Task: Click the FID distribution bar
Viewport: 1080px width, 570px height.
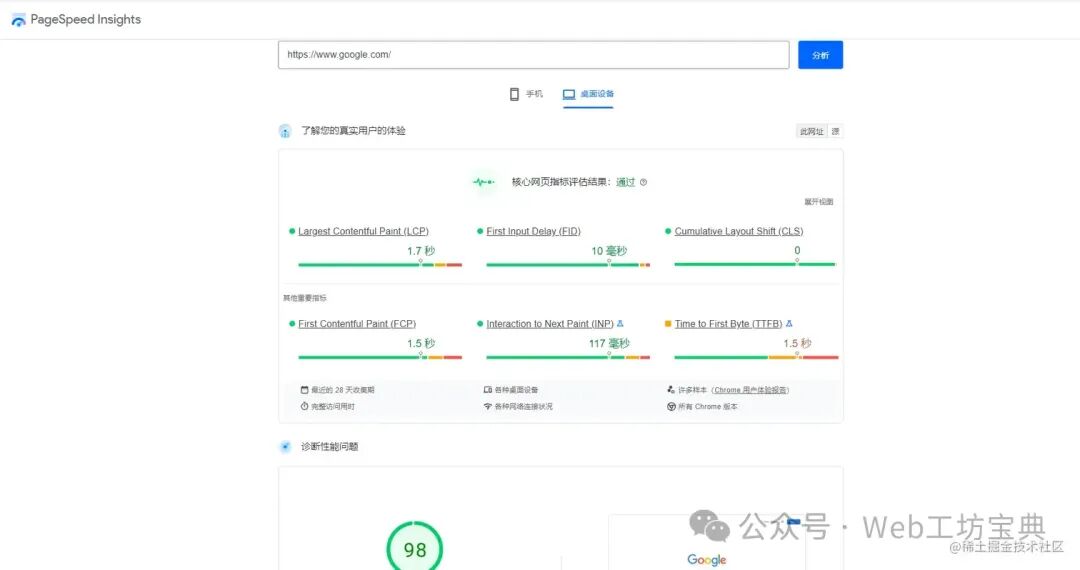Action: pyautogui.click(x=568, y=265)
